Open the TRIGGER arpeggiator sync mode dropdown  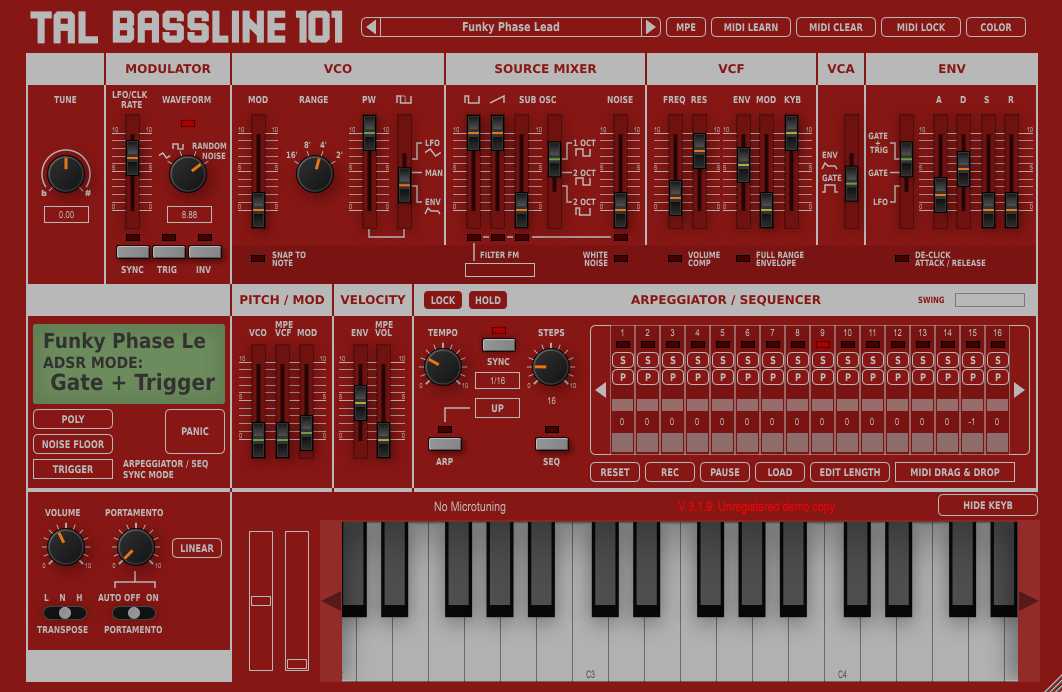73,469
